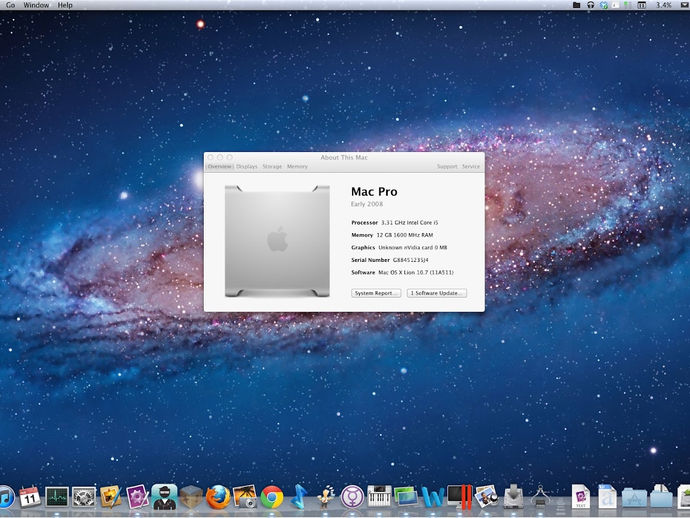This screenshot has height=518, width=690.
Task: Open the purple gear document dock icon
Action: (x=137, y=497)
